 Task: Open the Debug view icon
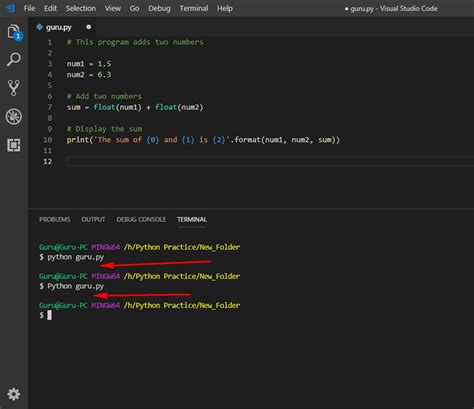pyautogui.click(x=14, y=116)
